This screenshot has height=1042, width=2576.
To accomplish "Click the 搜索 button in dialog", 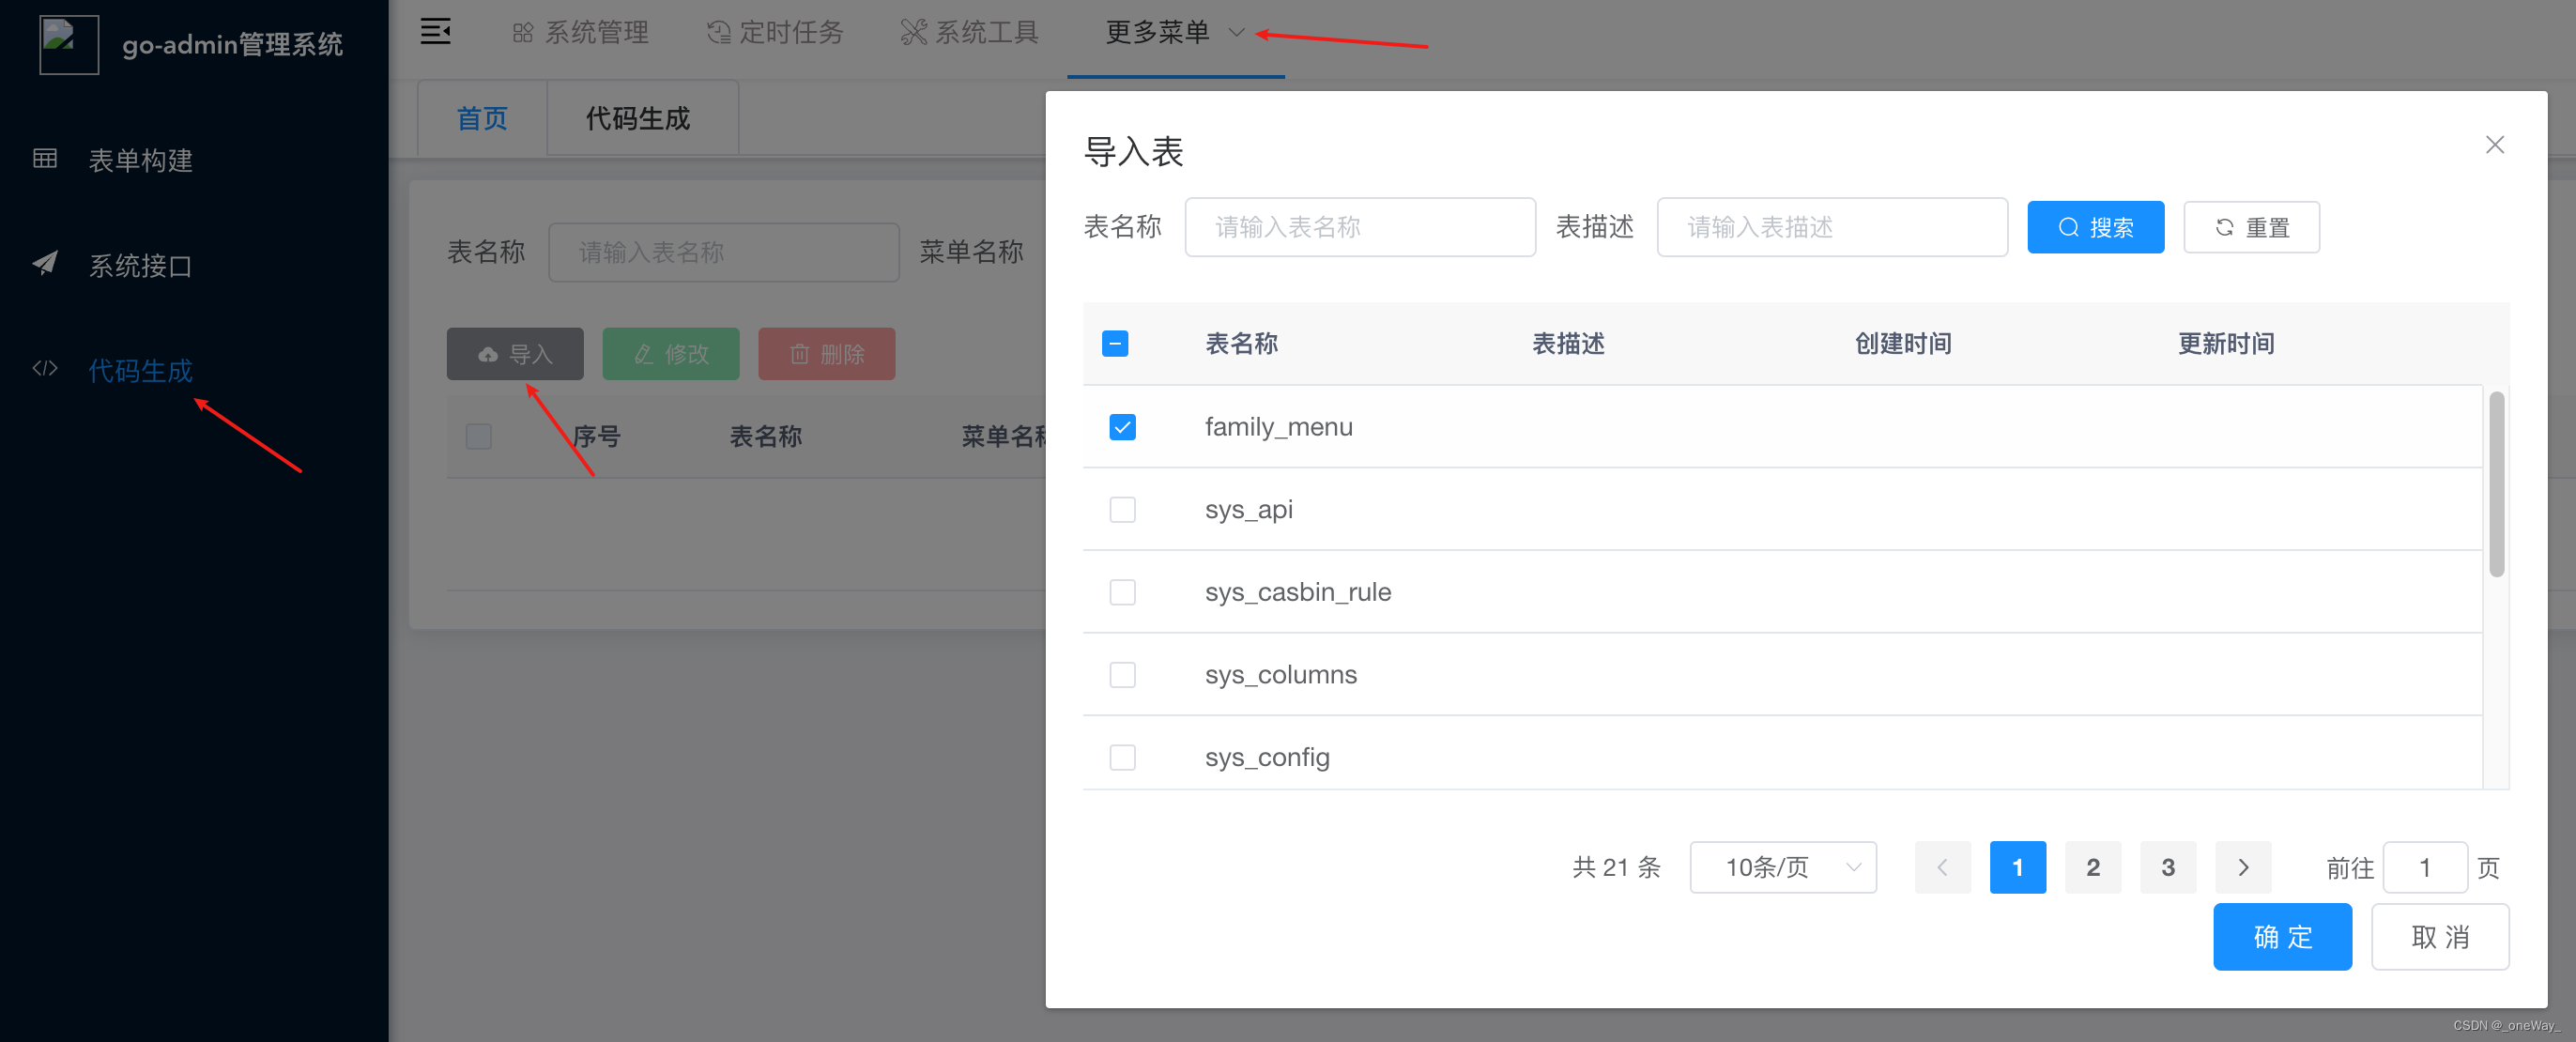I will tap(2095, 227).
